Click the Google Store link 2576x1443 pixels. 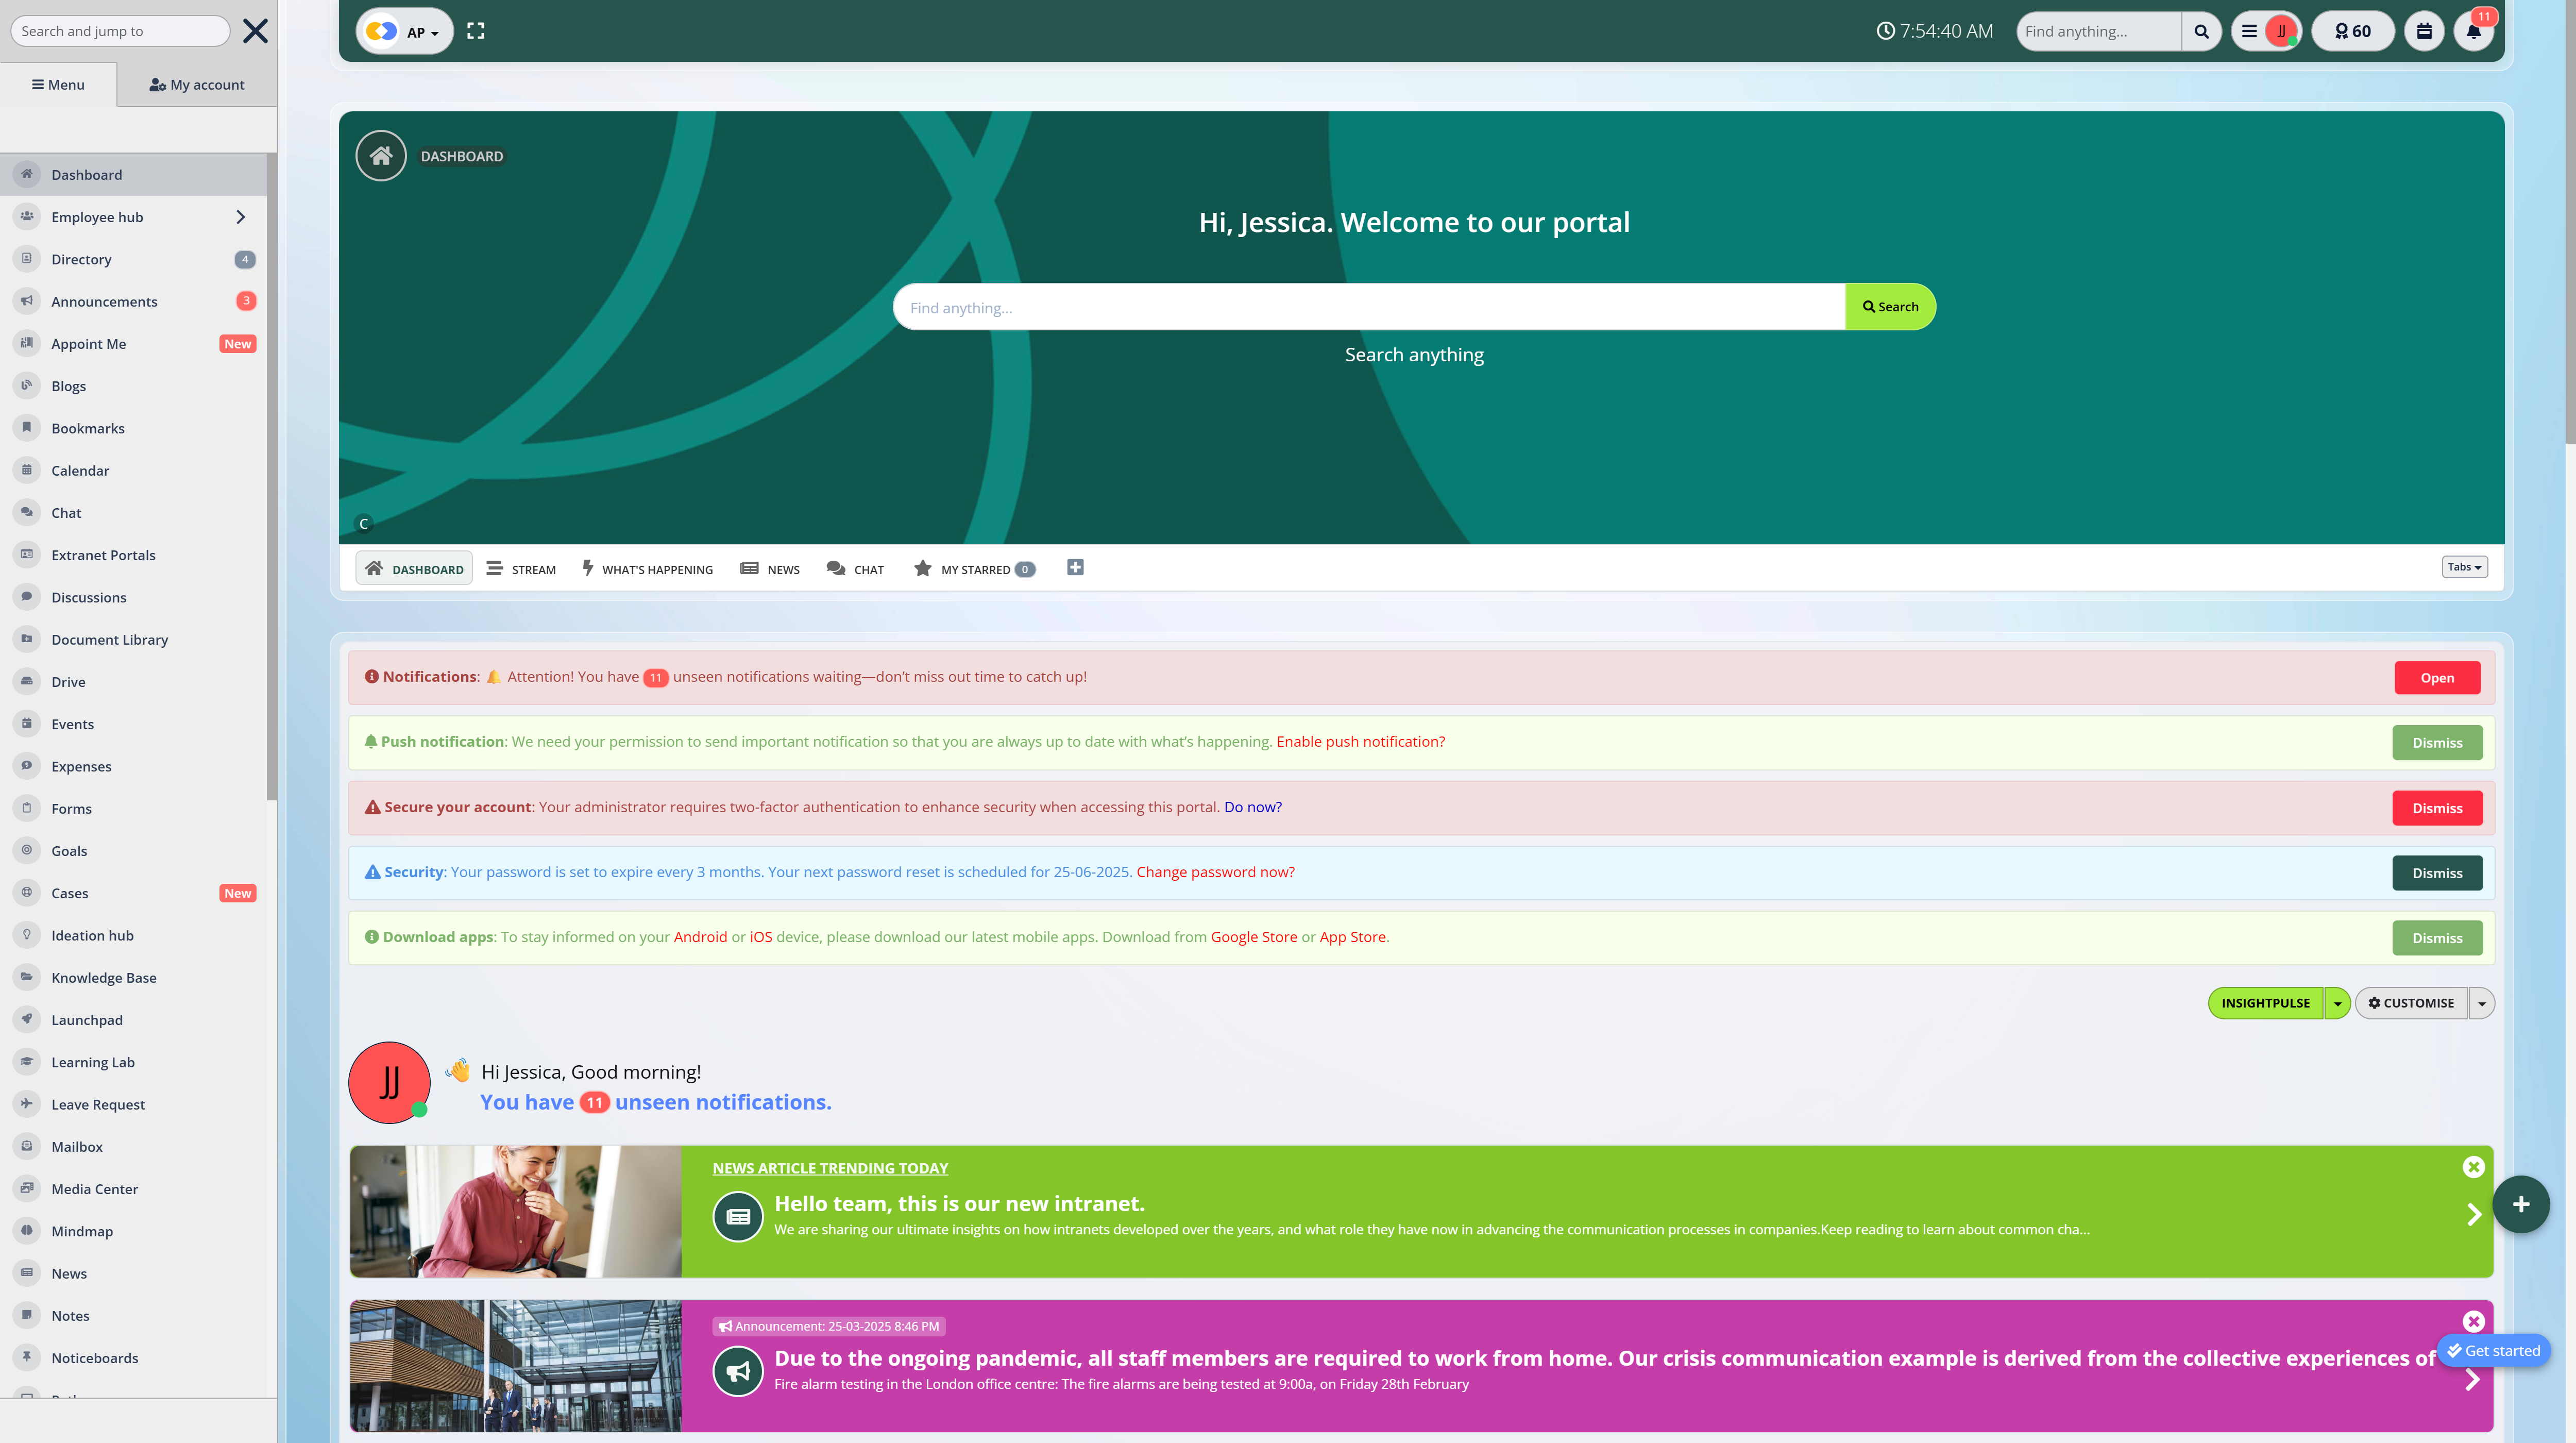pyautogui.click(x=1254, y=937)
